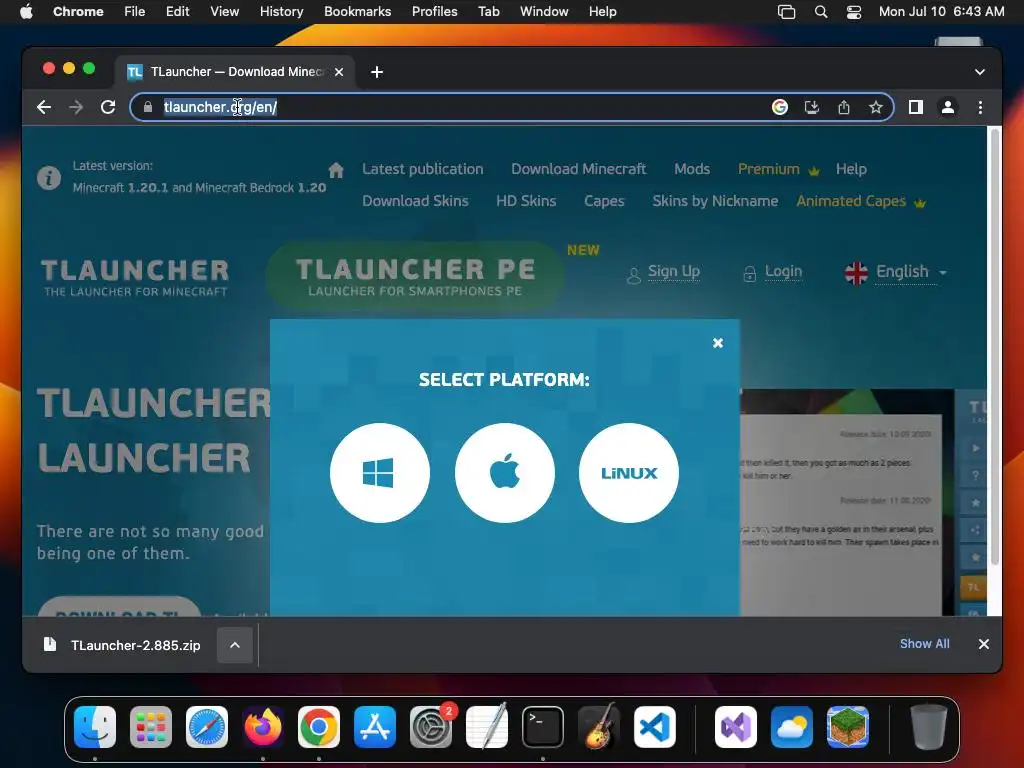Open the Apple menu
1024x768 pixels.
click(x=26, y=12)
